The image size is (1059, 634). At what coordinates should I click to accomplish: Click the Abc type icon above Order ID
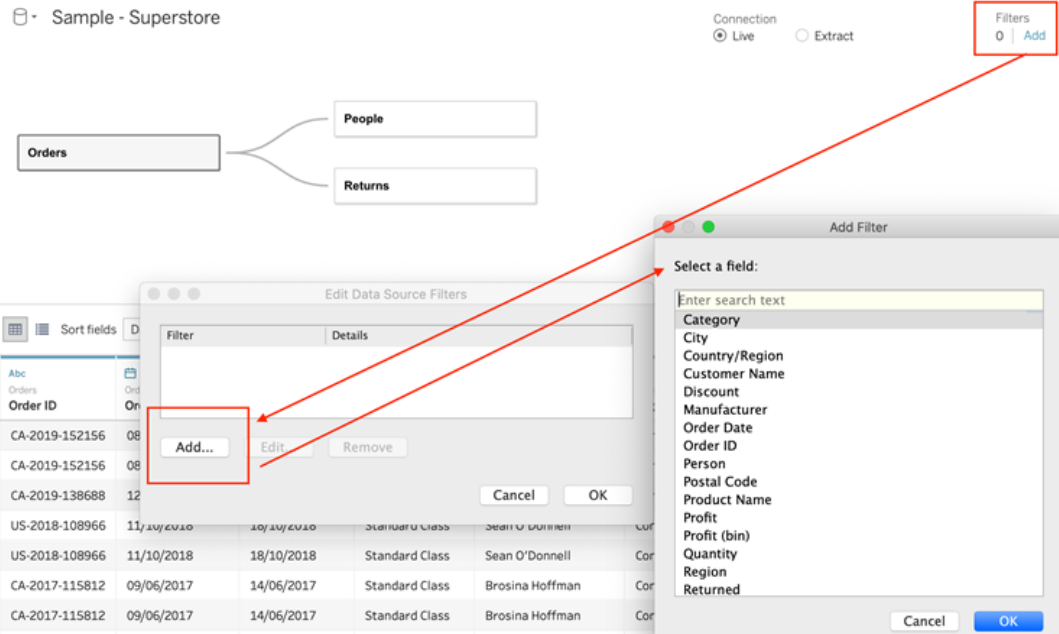pyautogui.click(x=17, y=373)
